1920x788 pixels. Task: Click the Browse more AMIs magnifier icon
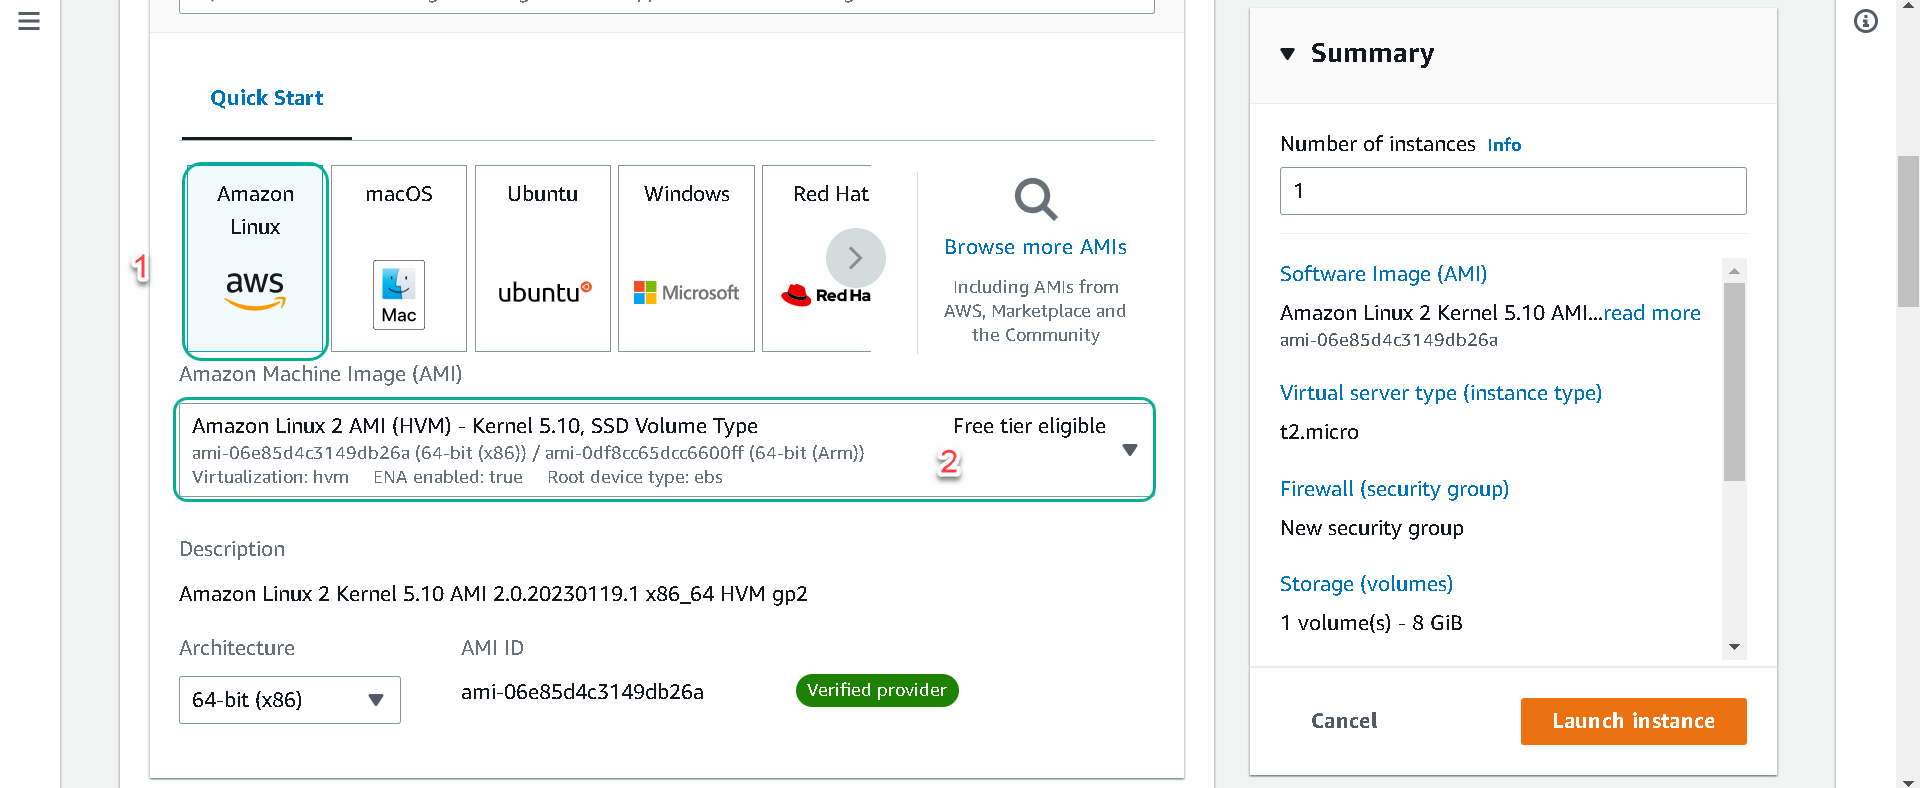coord(1035,199)
